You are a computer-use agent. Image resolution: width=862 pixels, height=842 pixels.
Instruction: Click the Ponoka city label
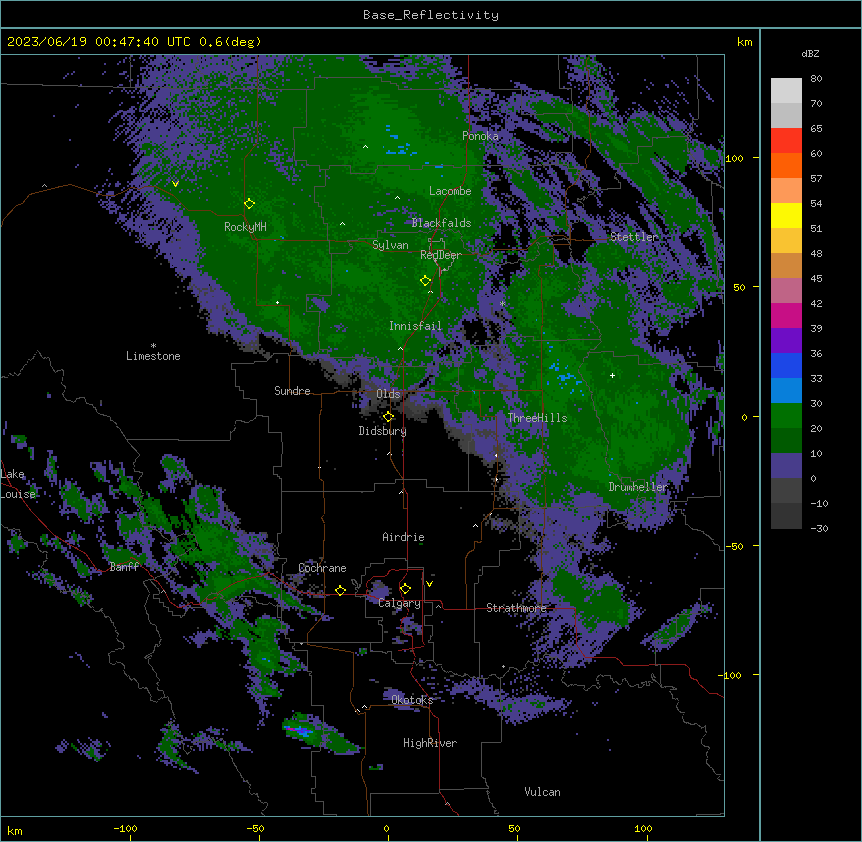click(480, 136)
